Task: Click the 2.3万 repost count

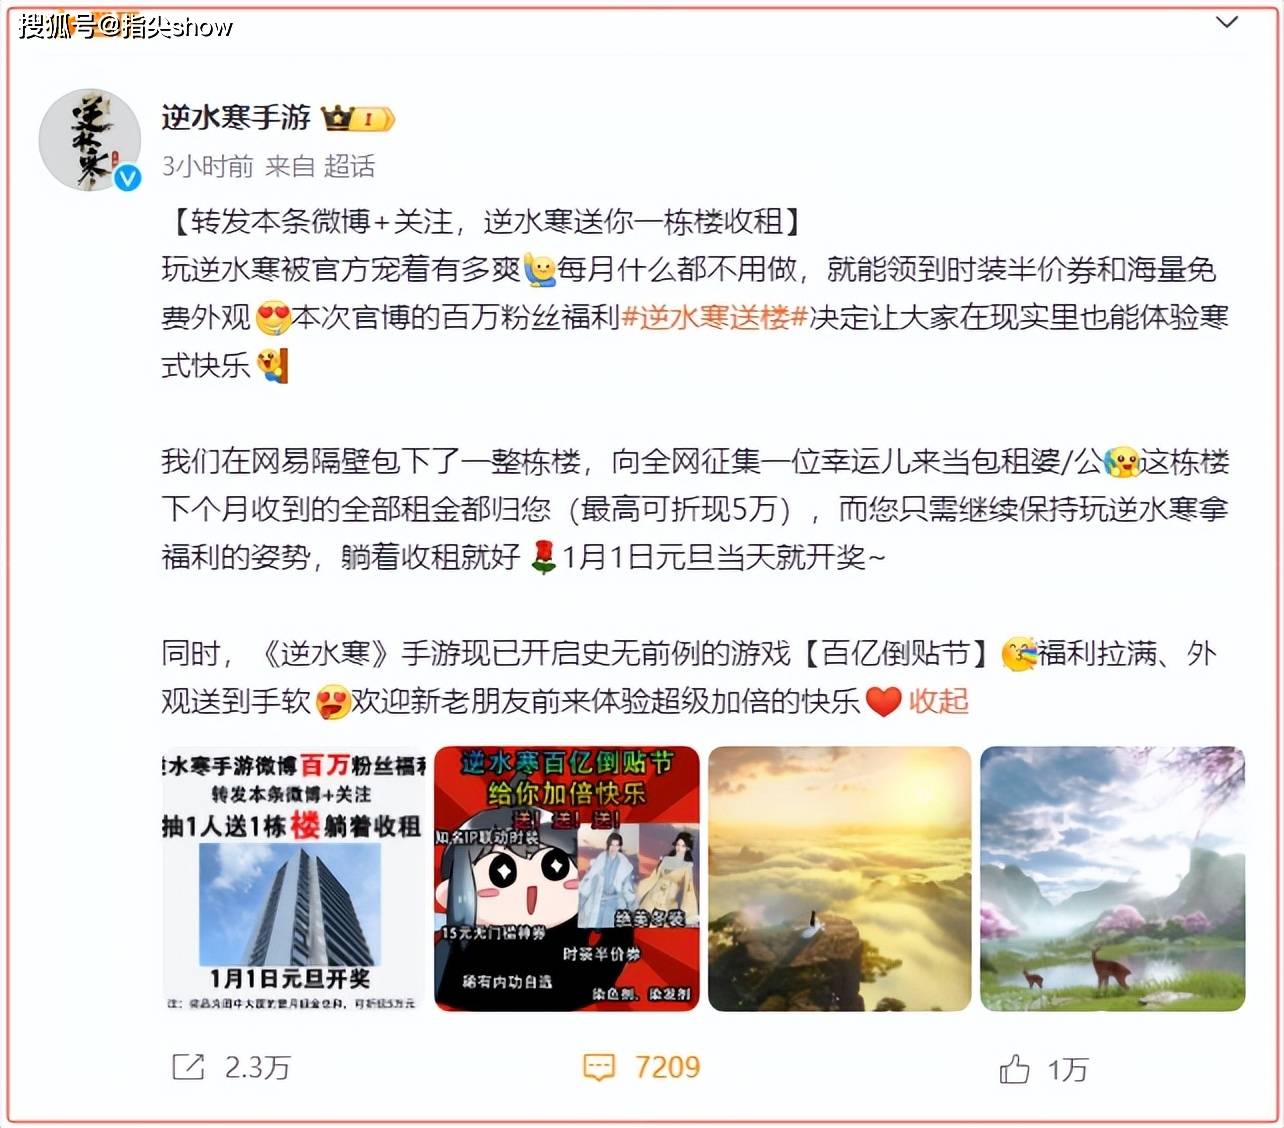Action: click(x=257, y=1067)
